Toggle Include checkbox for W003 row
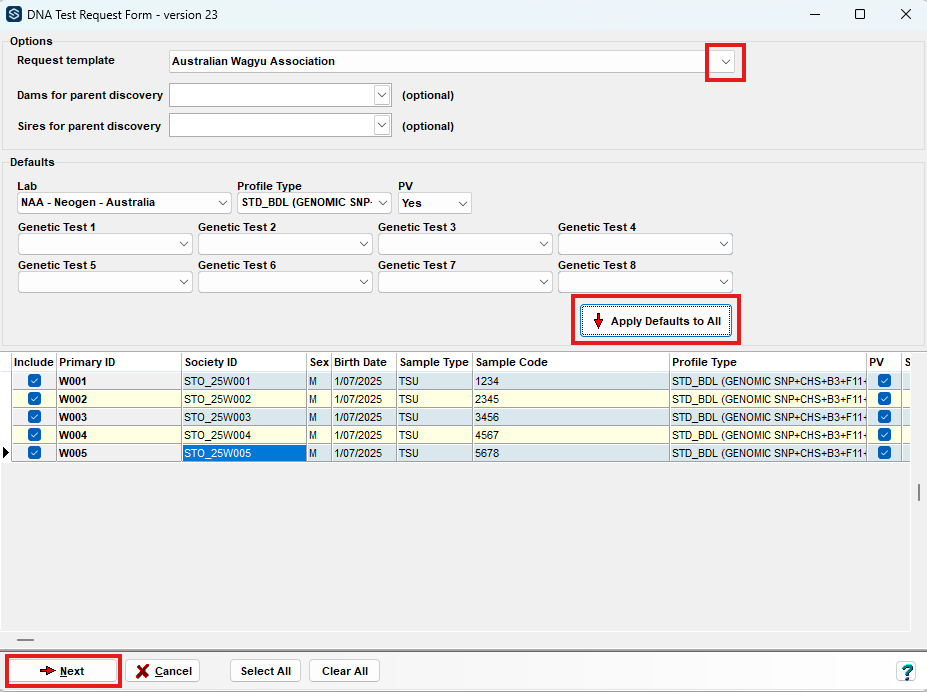Viewport: 927px width, 692px height. [34, 417]
